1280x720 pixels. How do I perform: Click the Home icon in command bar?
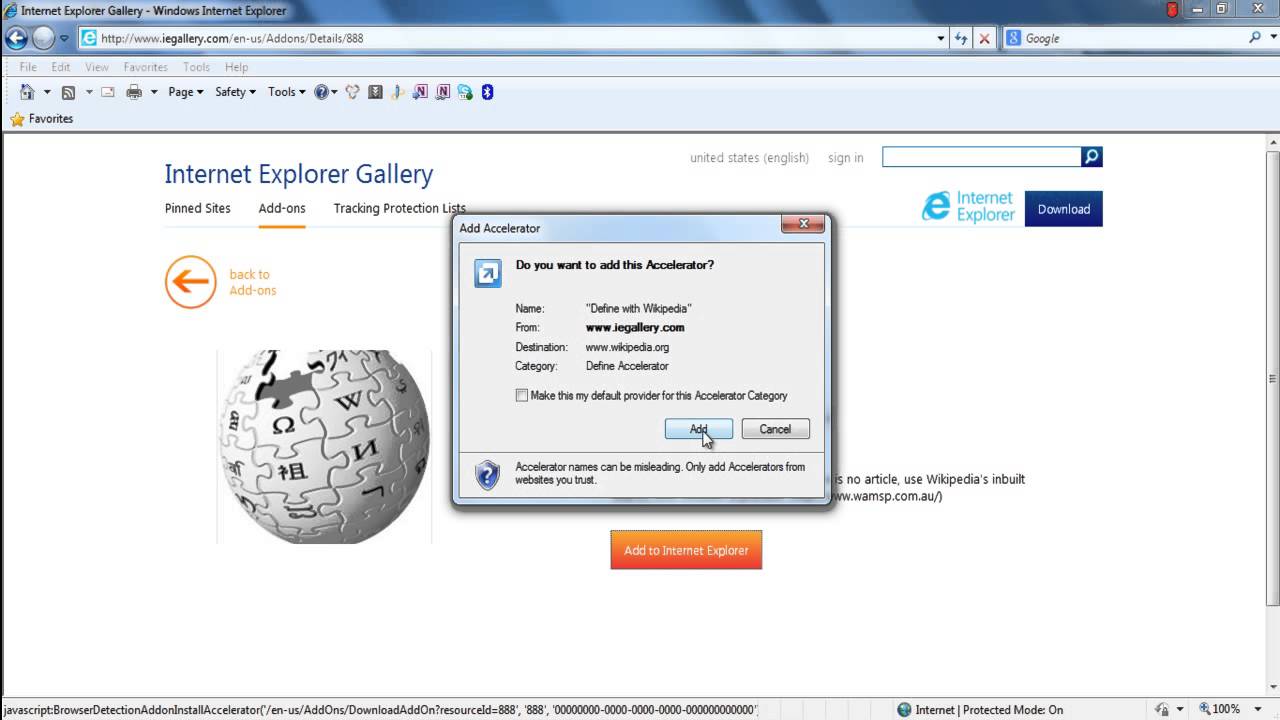pyautogui.click(x=27, y=92)
